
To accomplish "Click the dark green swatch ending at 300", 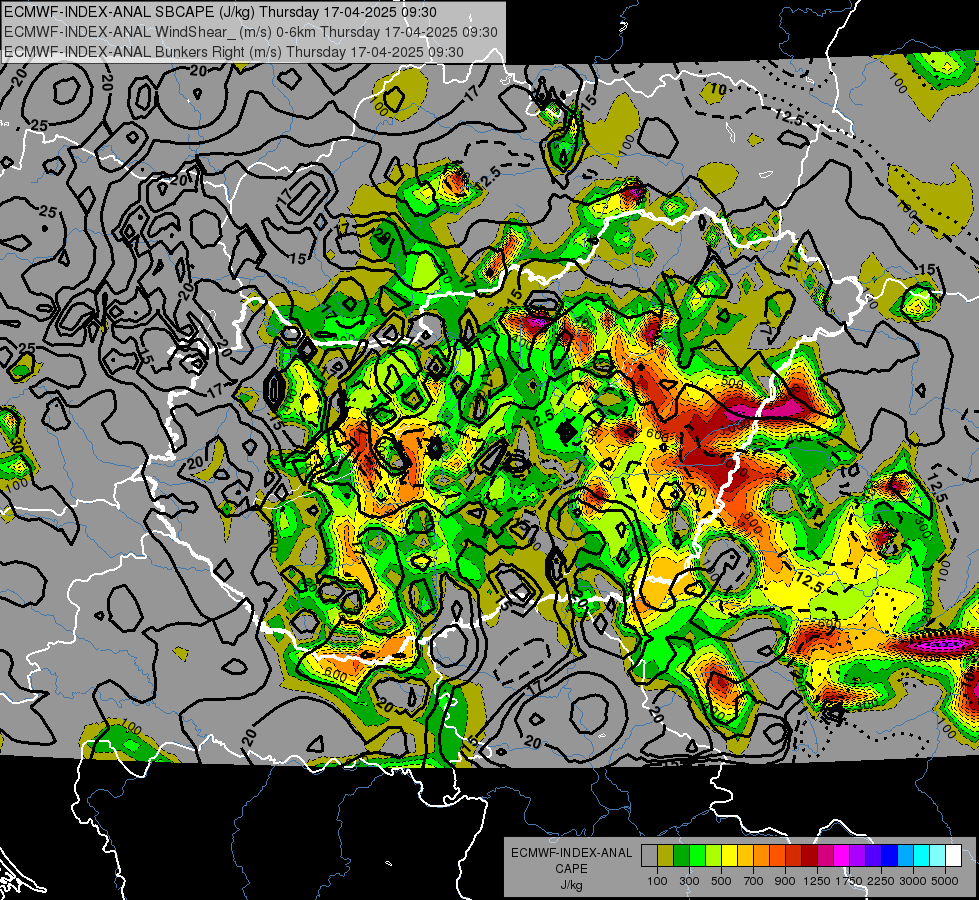I will [x=681, y=855].
